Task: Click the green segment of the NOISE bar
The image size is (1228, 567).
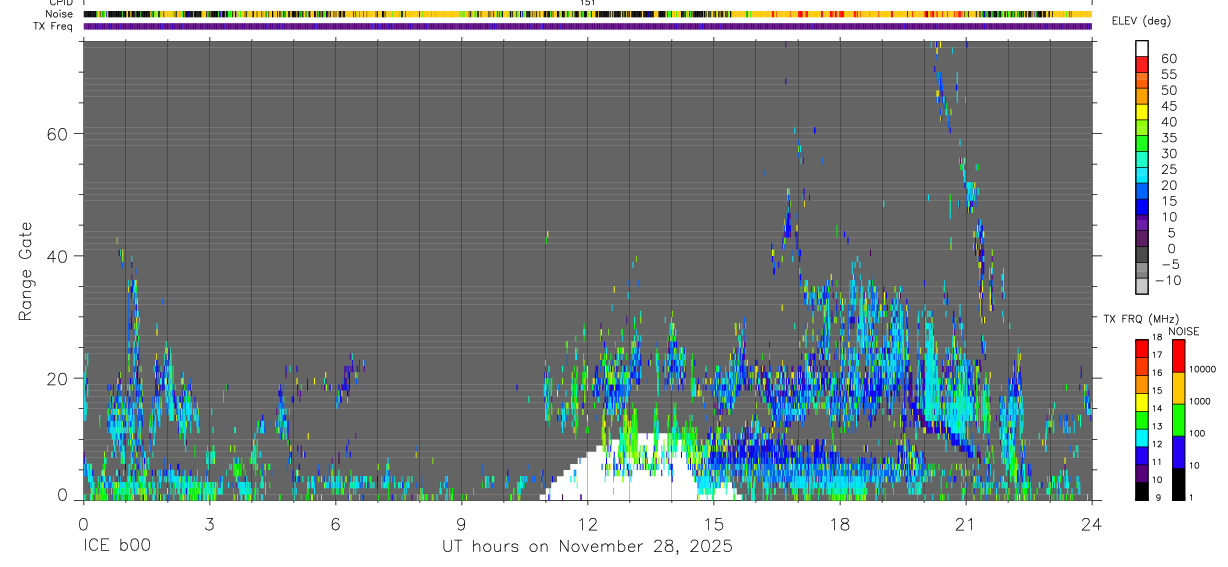Action: [1178, 420]
